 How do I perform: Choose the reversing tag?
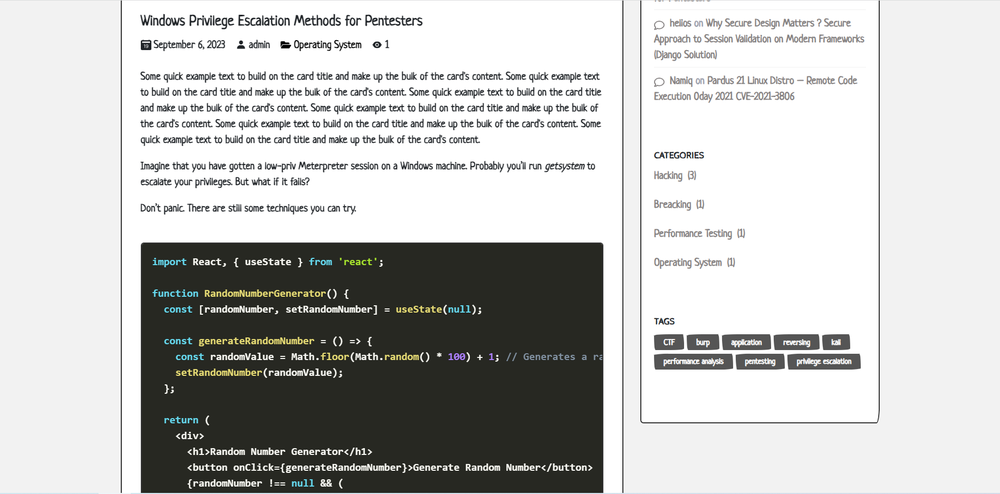click(796, 342)
